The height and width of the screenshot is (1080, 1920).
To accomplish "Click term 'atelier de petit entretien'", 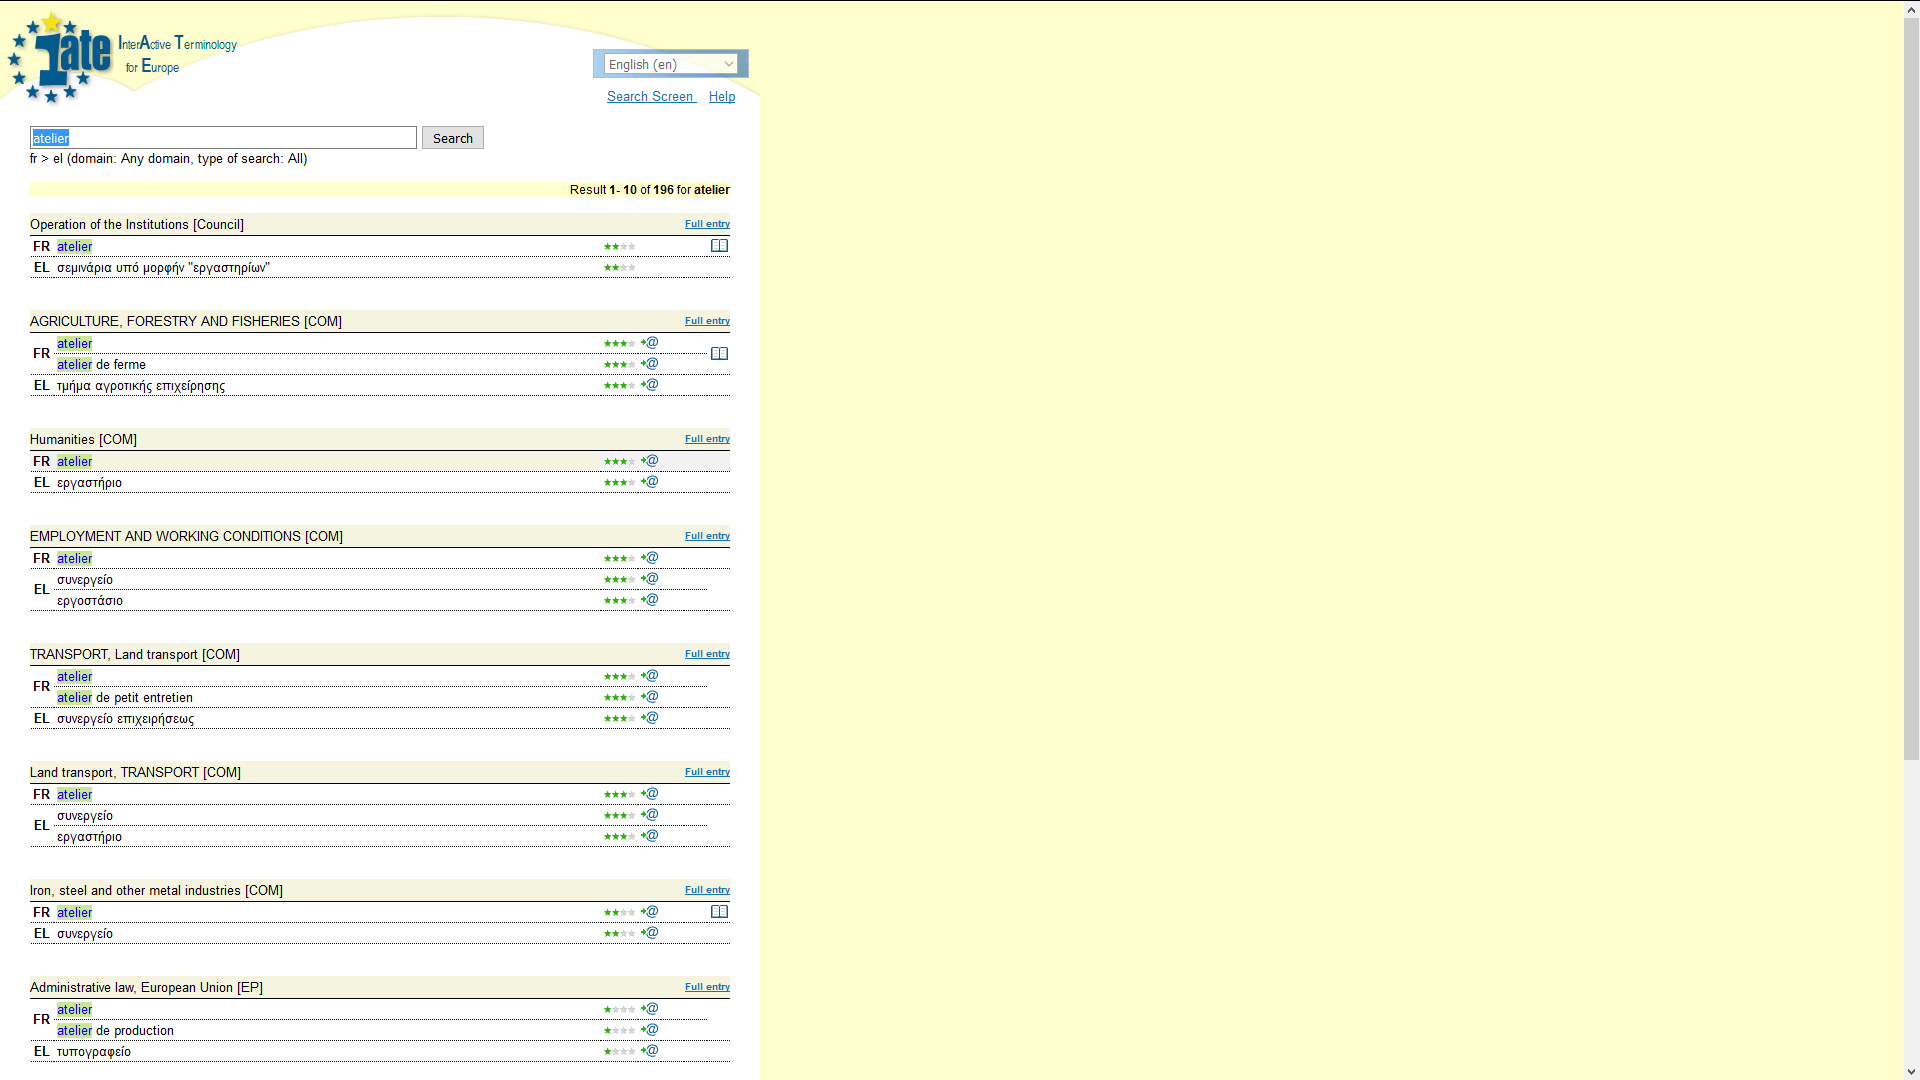I will [x=125, y=698].
